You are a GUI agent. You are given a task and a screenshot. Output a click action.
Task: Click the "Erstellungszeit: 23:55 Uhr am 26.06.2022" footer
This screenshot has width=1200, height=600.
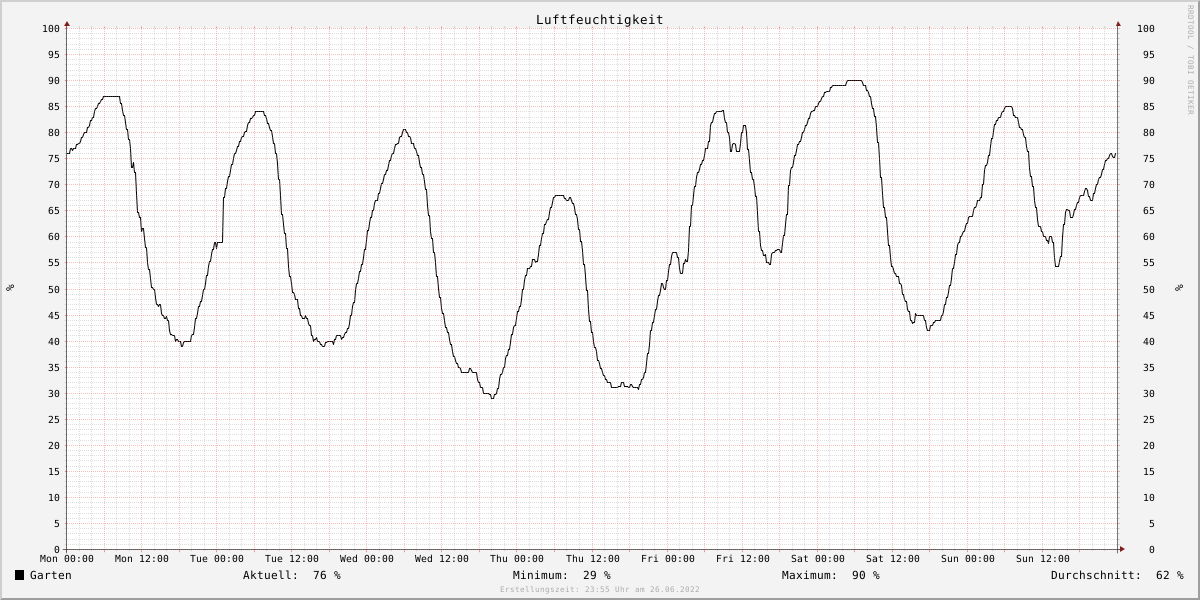click(600, 590)
